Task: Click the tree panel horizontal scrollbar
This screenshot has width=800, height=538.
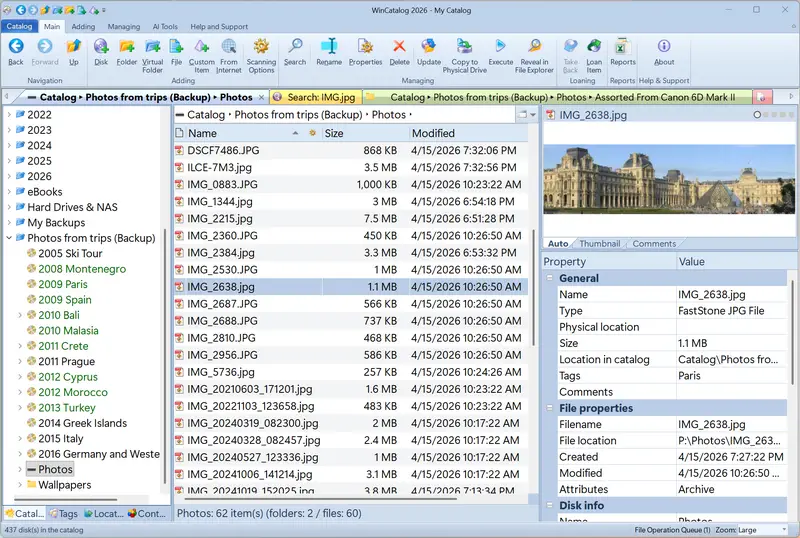Action: coord(65,500)
